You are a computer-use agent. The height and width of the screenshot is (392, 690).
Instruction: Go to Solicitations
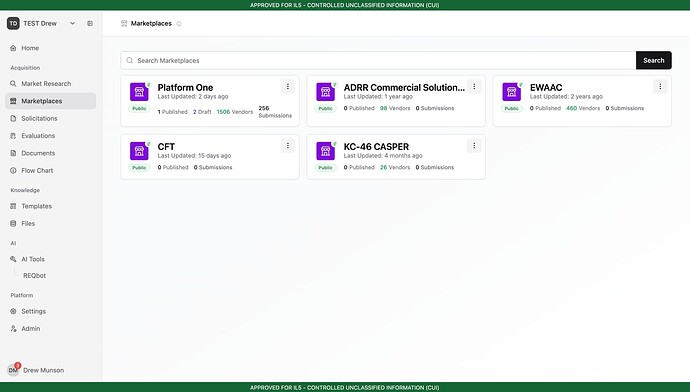tap(51, 118)
